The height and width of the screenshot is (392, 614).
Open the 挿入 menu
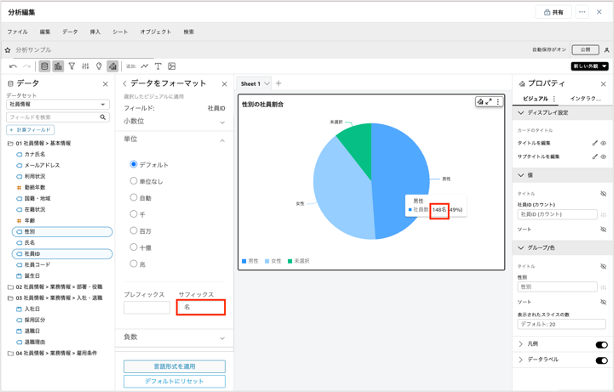point(95,32)
